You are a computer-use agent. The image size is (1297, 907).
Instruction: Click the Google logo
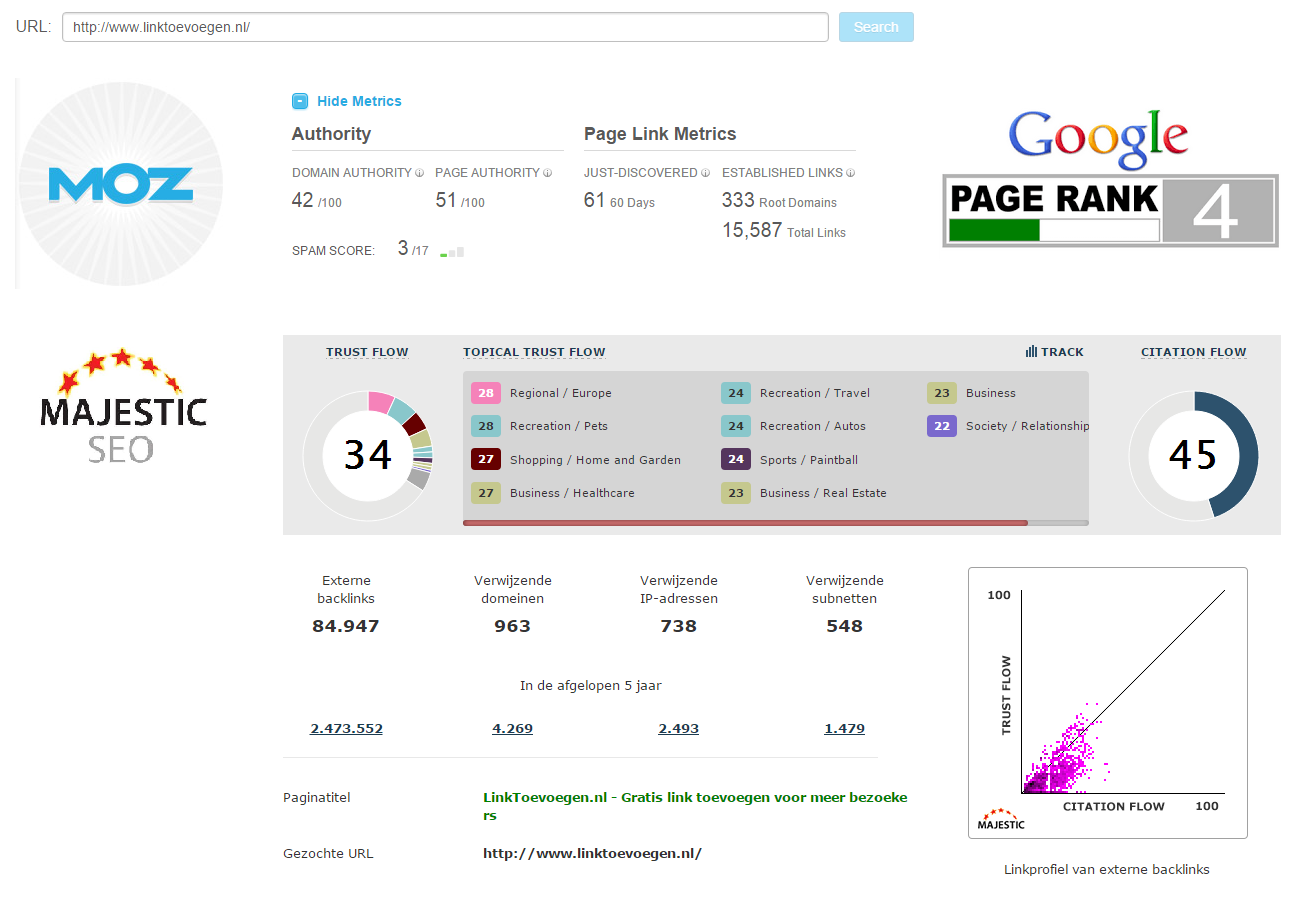coord(1098,139)
